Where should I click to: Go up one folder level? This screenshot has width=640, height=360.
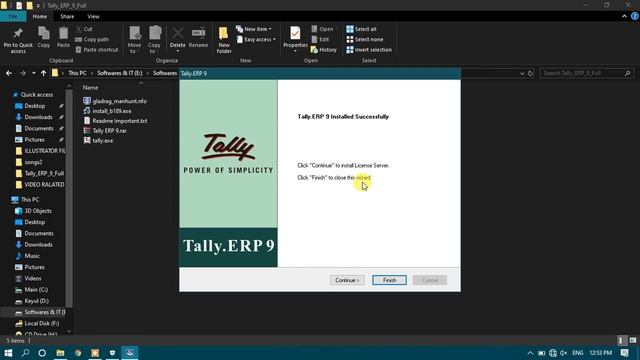[x=43, y=73]
